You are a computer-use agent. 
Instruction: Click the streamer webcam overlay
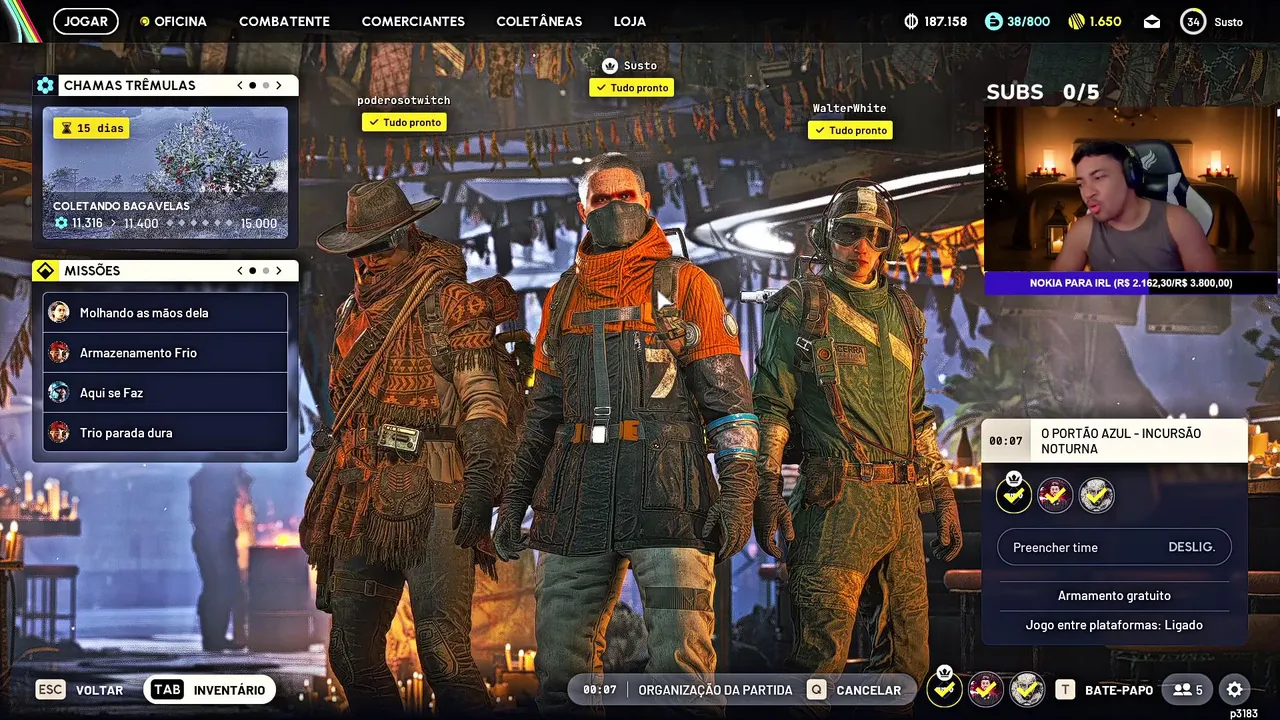pos(1131,189)
